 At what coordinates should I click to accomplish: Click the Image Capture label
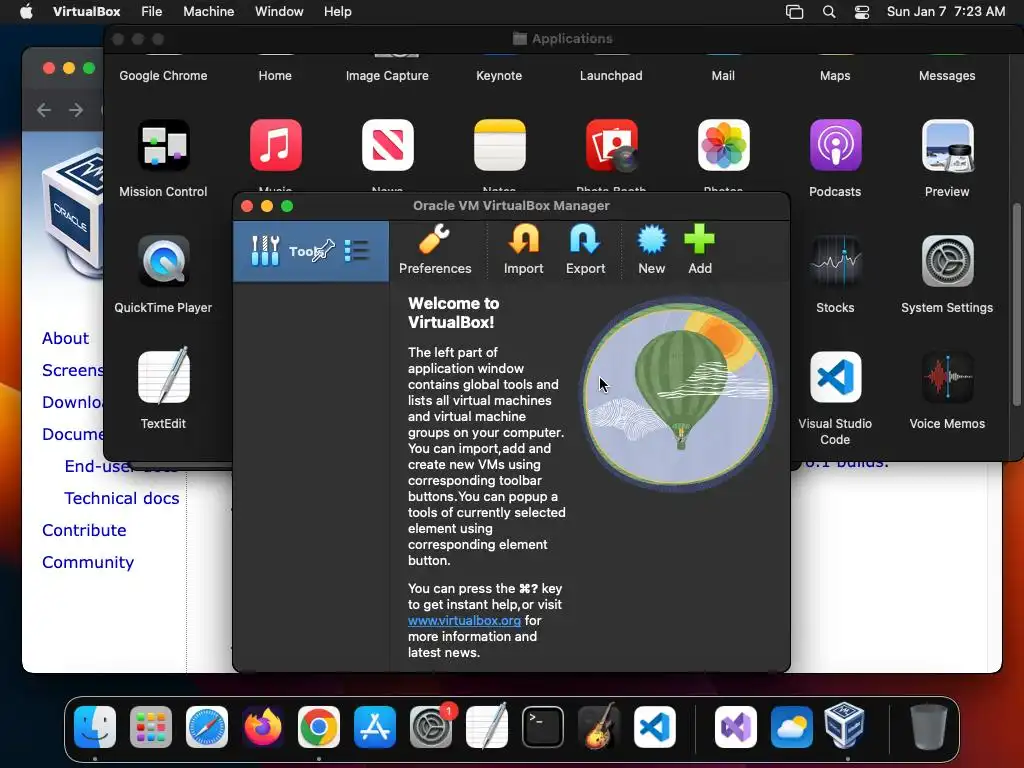click(387, 76)
